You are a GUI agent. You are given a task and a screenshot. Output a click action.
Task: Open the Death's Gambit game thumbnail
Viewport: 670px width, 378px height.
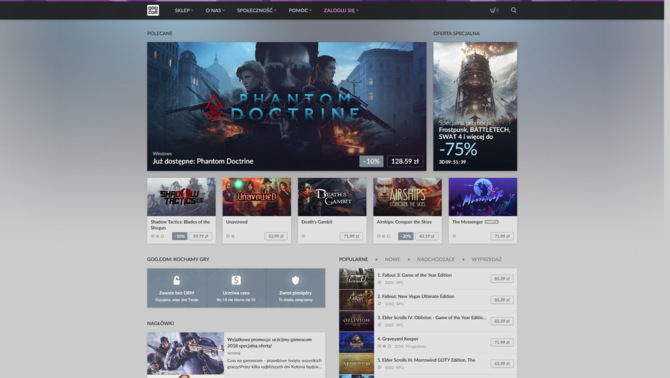click(x=332, y=197)
